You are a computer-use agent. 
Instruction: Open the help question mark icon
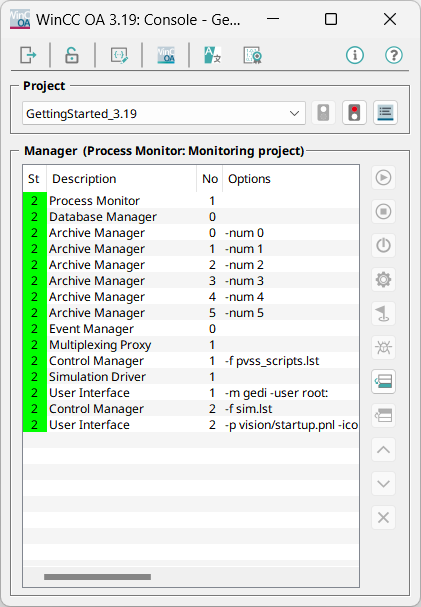[x=394, y=55]
